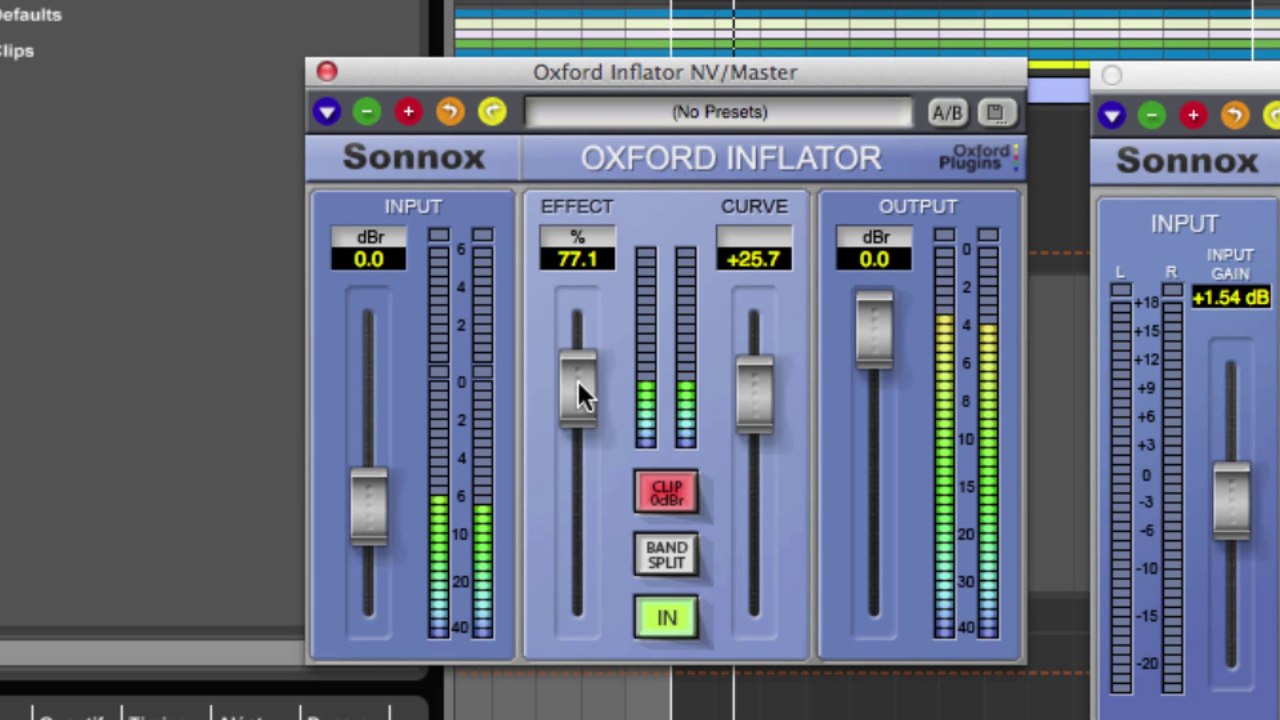
Task: Click green minus button in second plugin window
Action: (x=1152, y=116)
